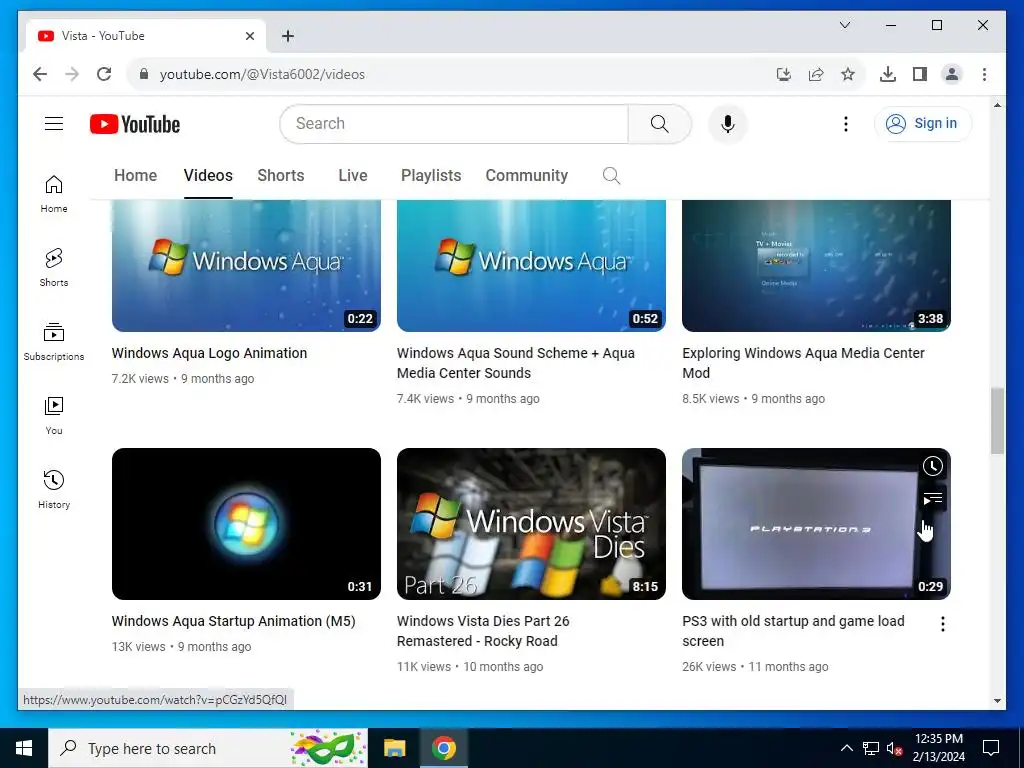Image resolution: width=1024 pixels, height=768 pixels.
Task: Click title 'Windows Aqua Logo Animation'
Action: [209, 353]
